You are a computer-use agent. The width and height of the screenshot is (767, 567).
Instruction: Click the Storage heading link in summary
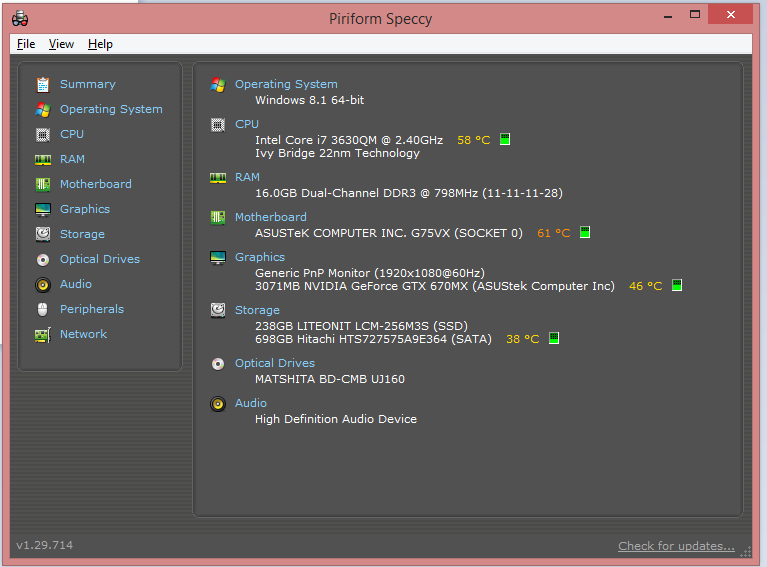tap(257, 310)
